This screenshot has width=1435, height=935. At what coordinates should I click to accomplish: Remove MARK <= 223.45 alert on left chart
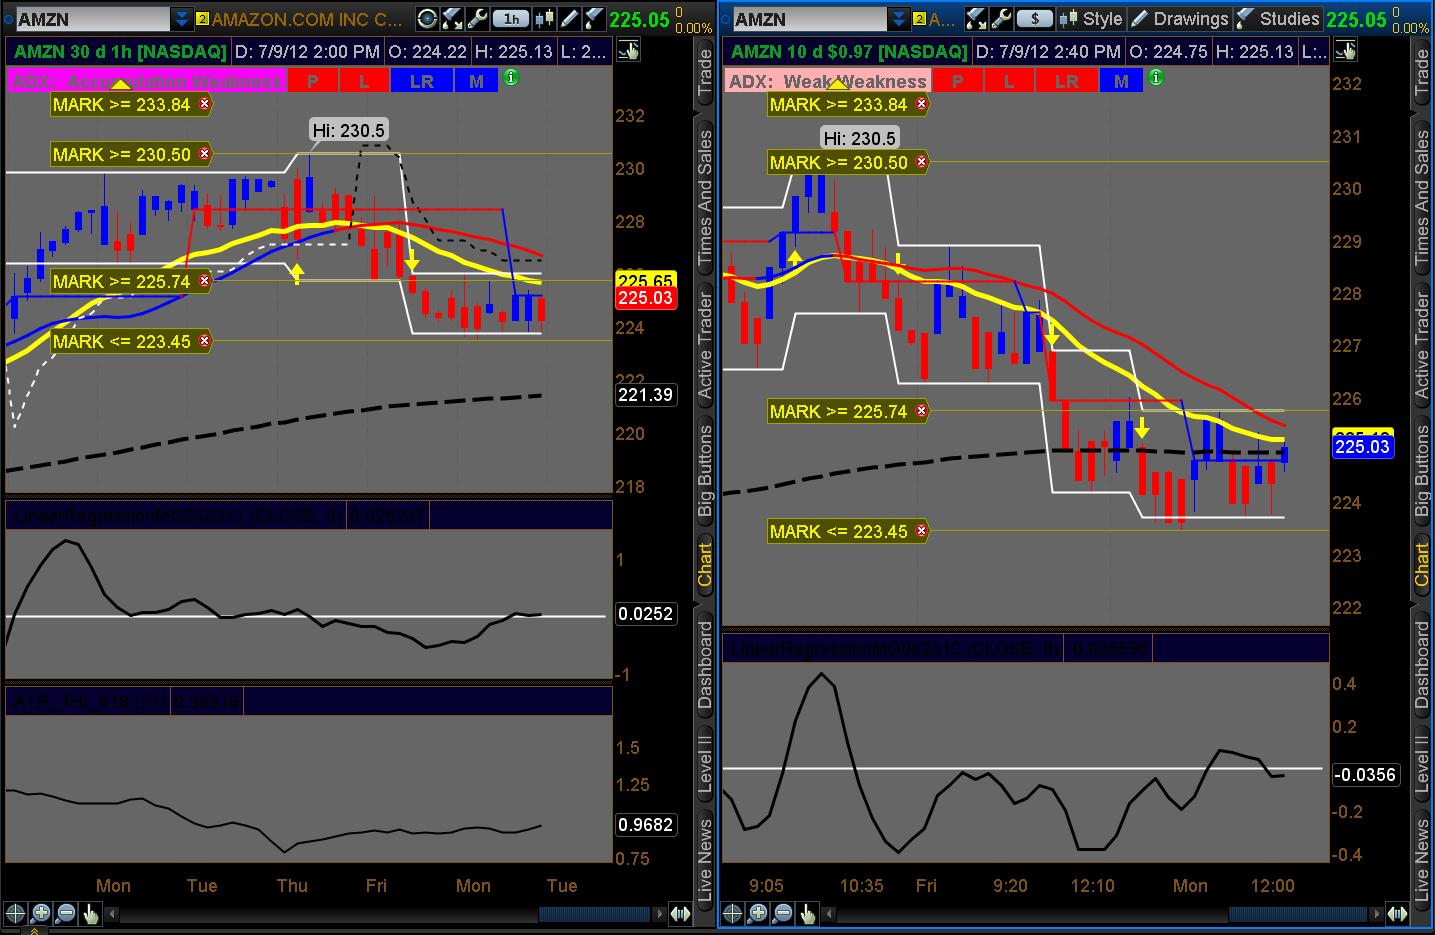(205, 341)
